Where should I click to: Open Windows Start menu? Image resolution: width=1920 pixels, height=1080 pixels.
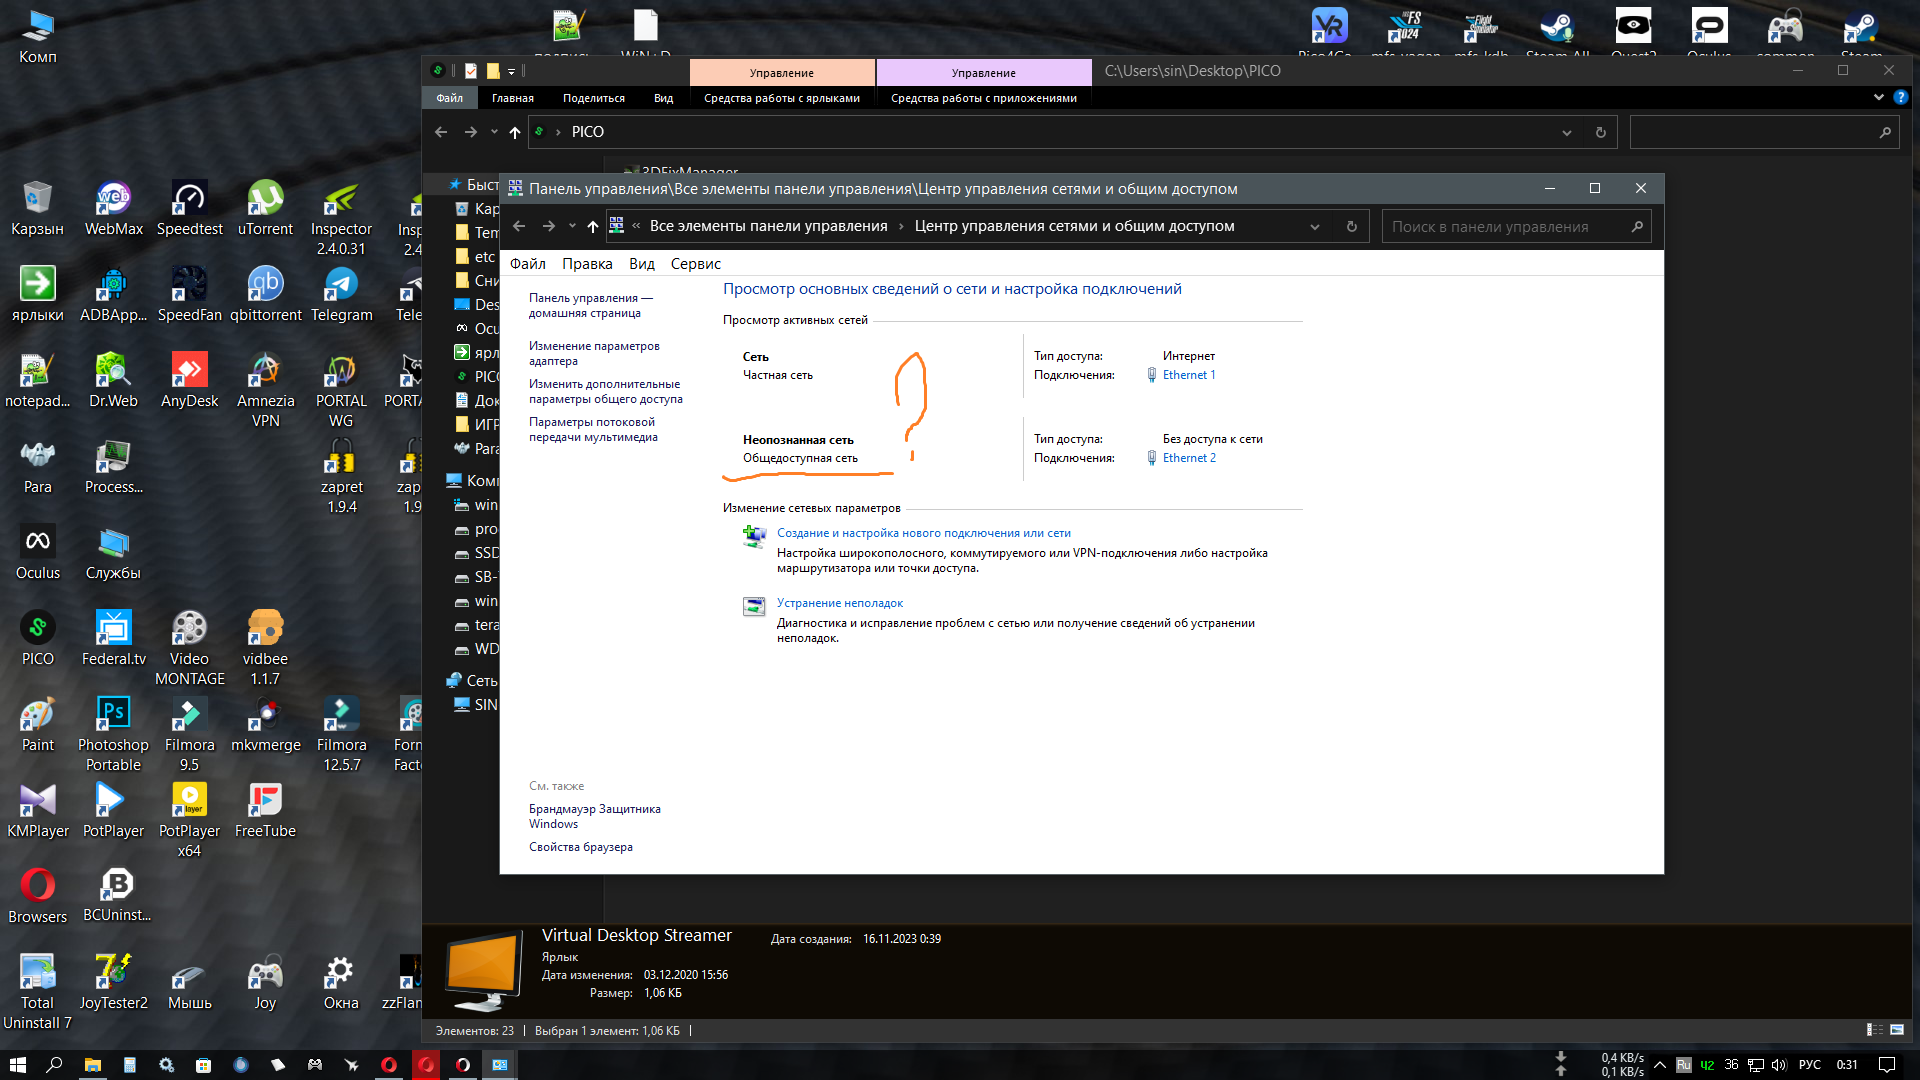point(17,1065)
